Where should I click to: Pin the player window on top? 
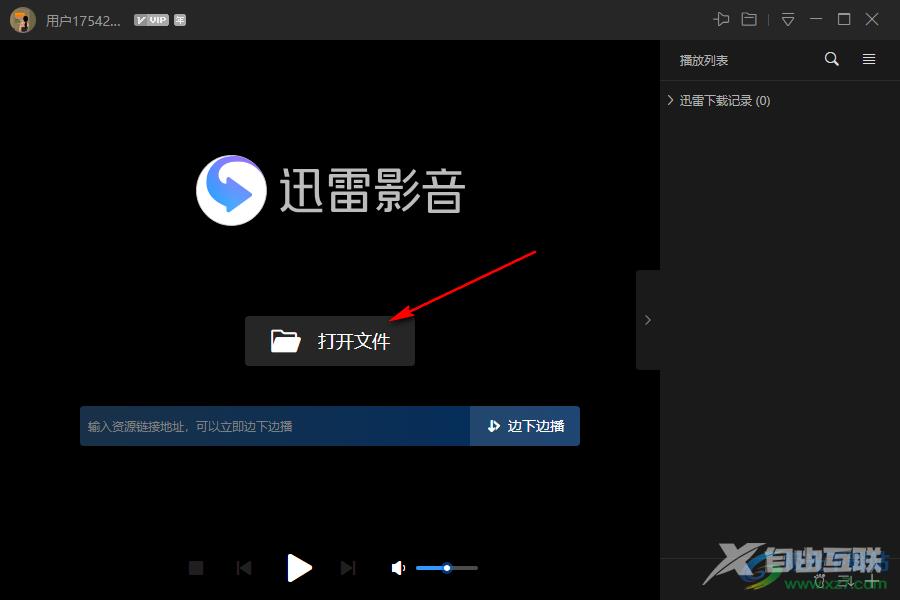click(721, 20)
